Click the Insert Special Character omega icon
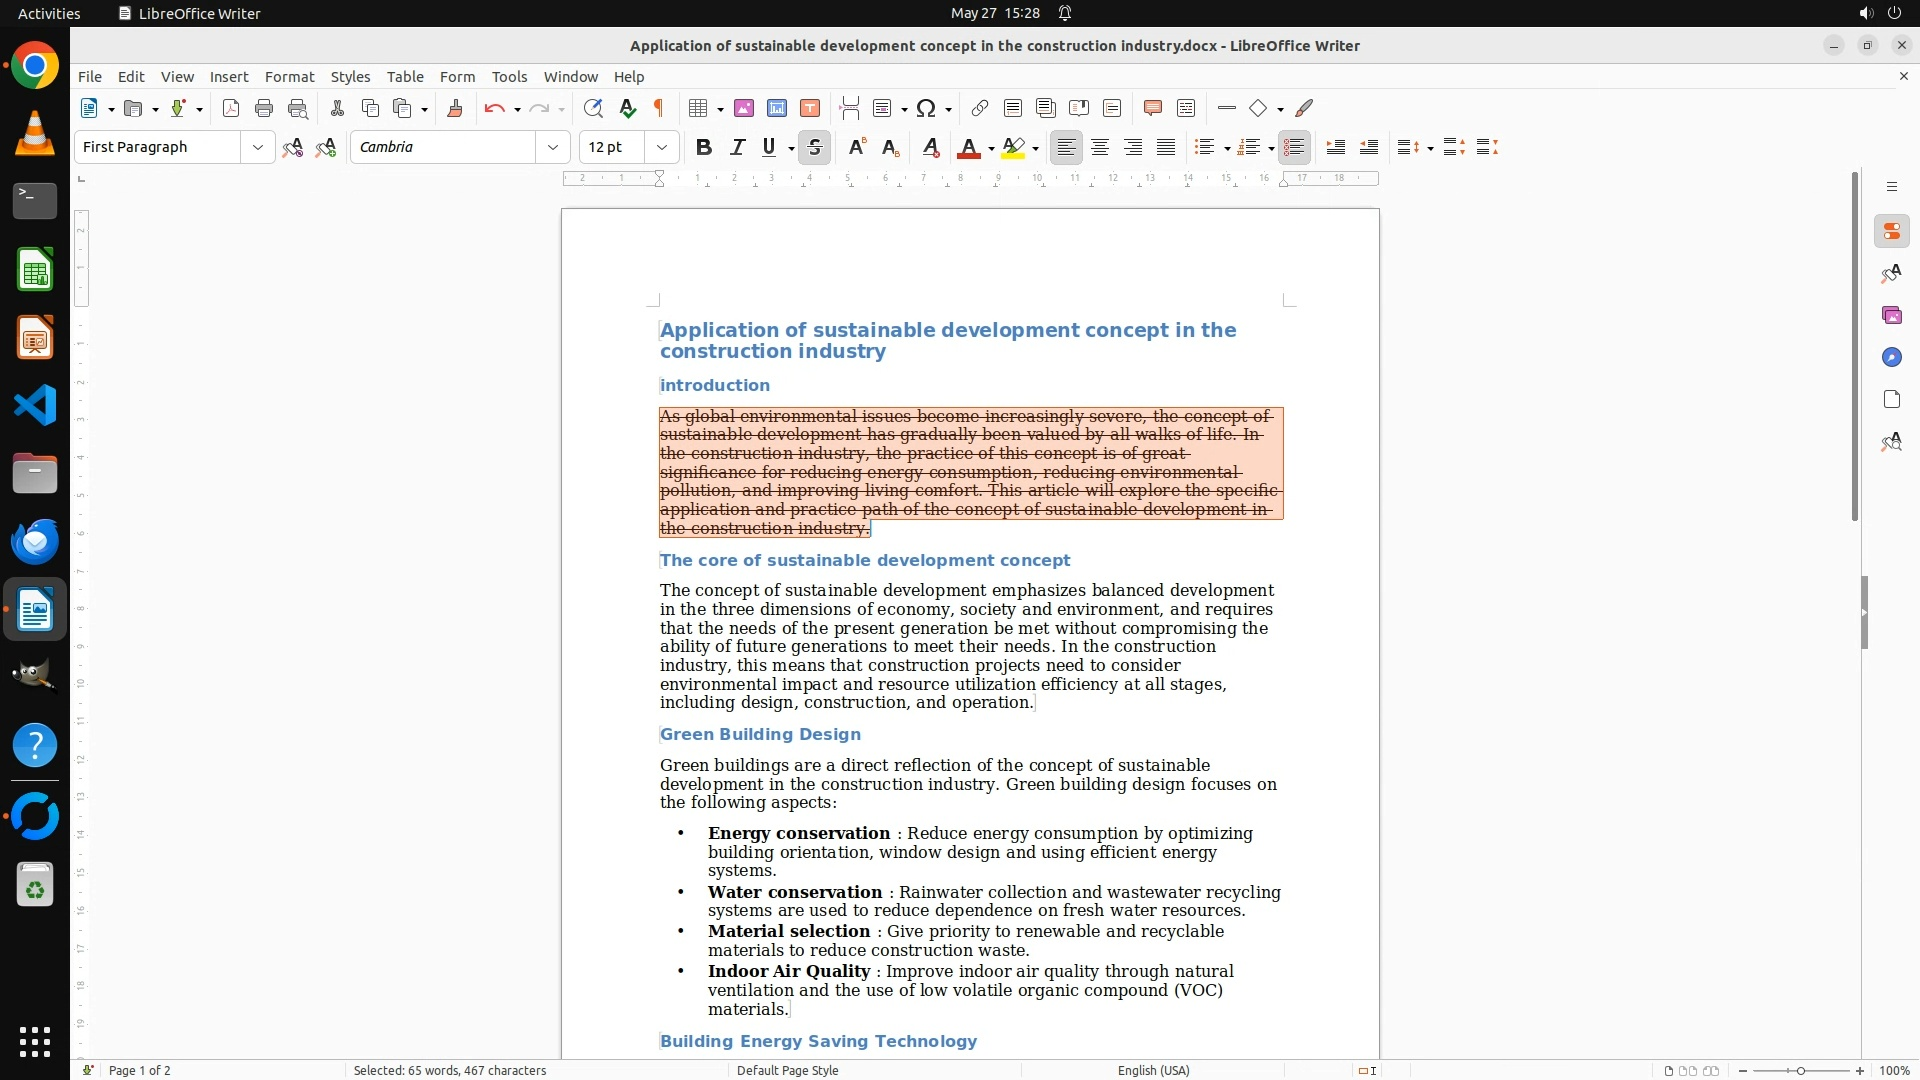1920x1080 pixels. [x=926, y=108]
